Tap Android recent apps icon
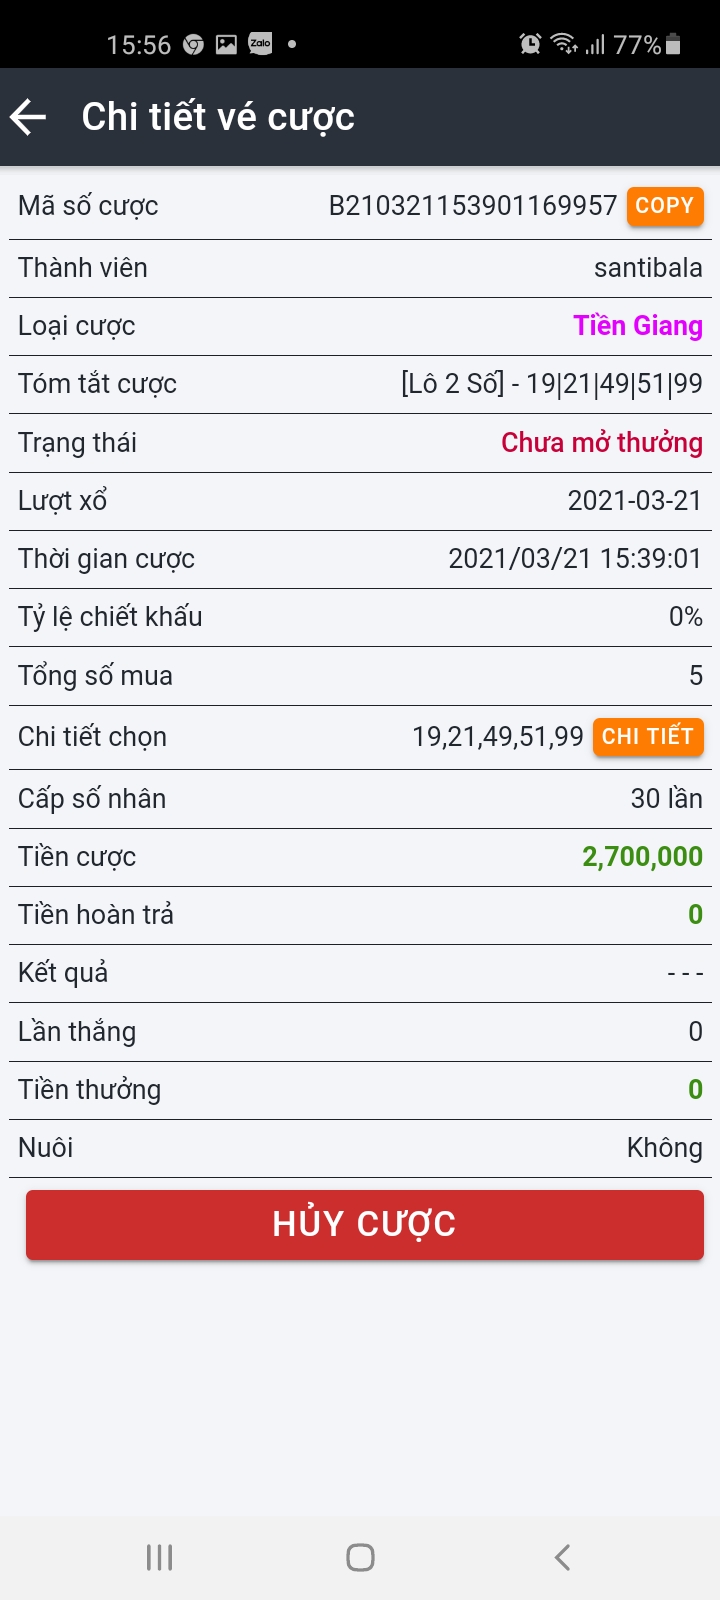The image size is (720, 1600). [159, 1557]
